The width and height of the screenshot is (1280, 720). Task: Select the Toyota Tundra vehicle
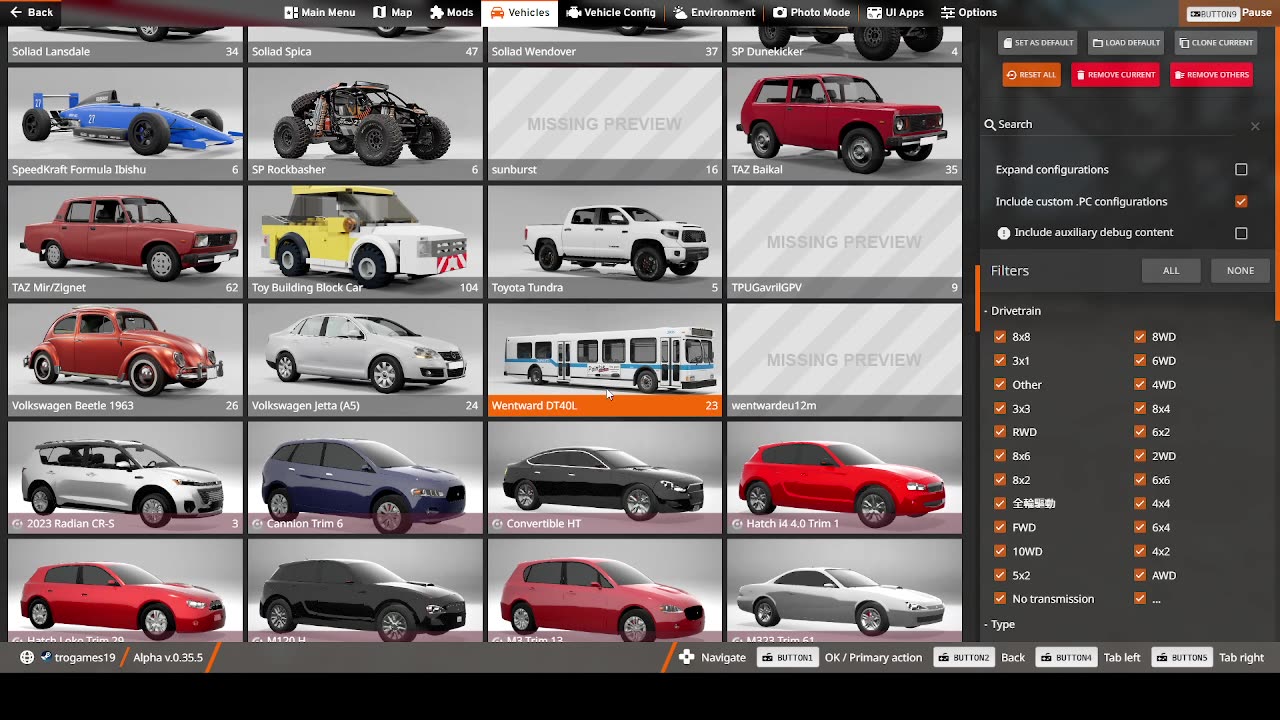point(605,241)
